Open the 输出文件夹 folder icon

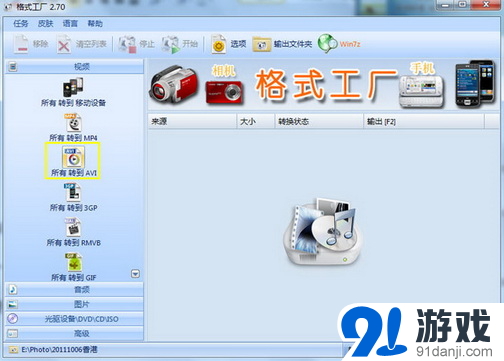pos(262,45)
